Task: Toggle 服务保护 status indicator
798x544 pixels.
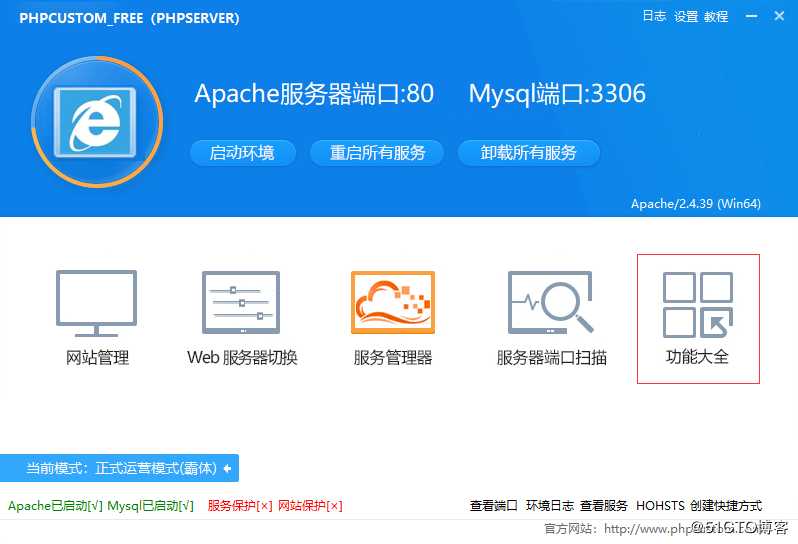Action: pos(240,506)
